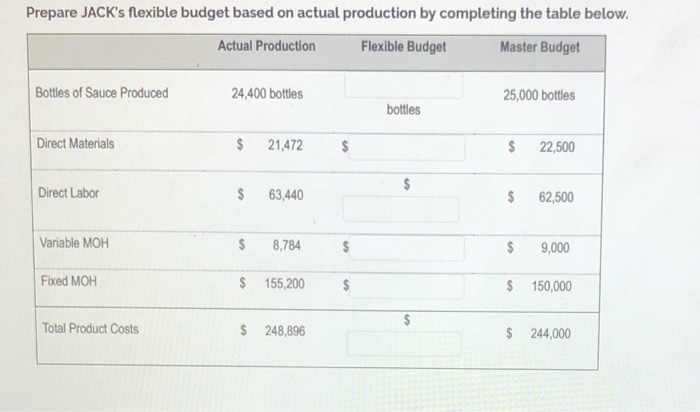Select the Direct Materials row label
Image resolution: width=700 pixels, height=412 pixels.
pos(76,144)
